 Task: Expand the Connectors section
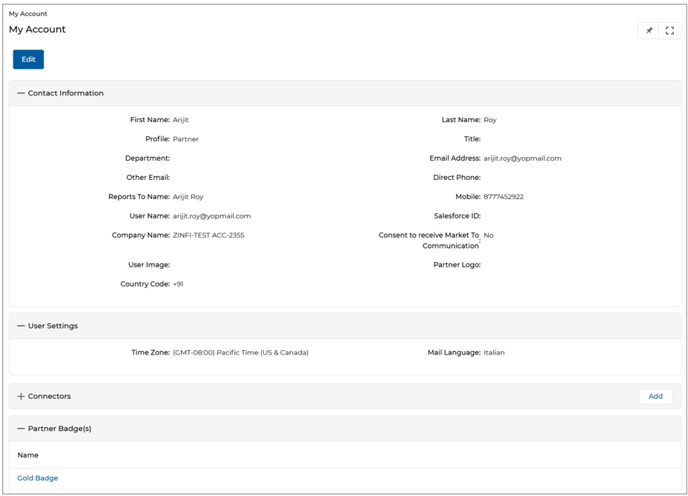coord(21,396)
